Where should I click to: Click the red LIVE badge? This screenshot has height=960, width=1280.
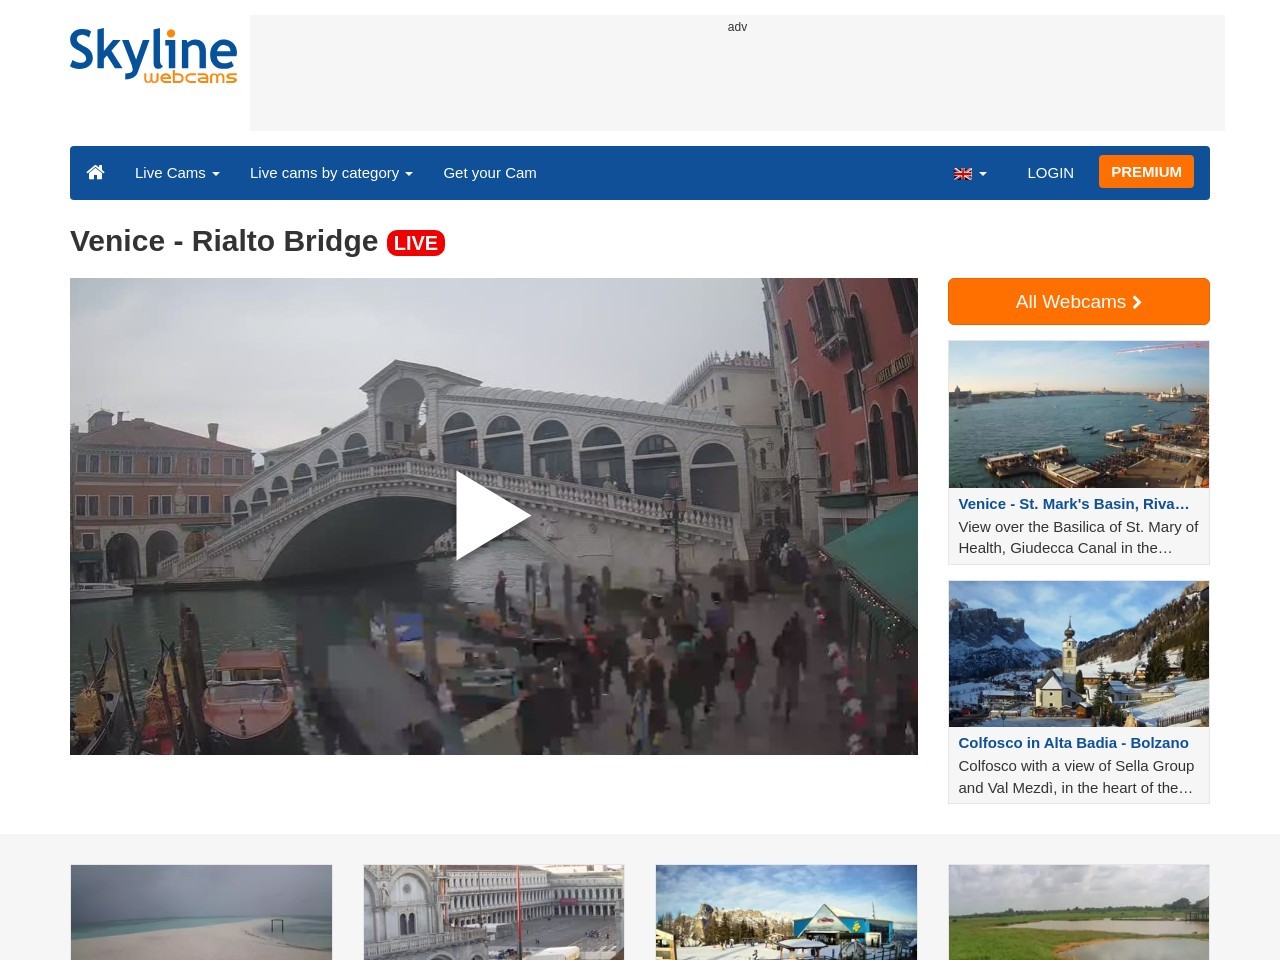(416, 243)
